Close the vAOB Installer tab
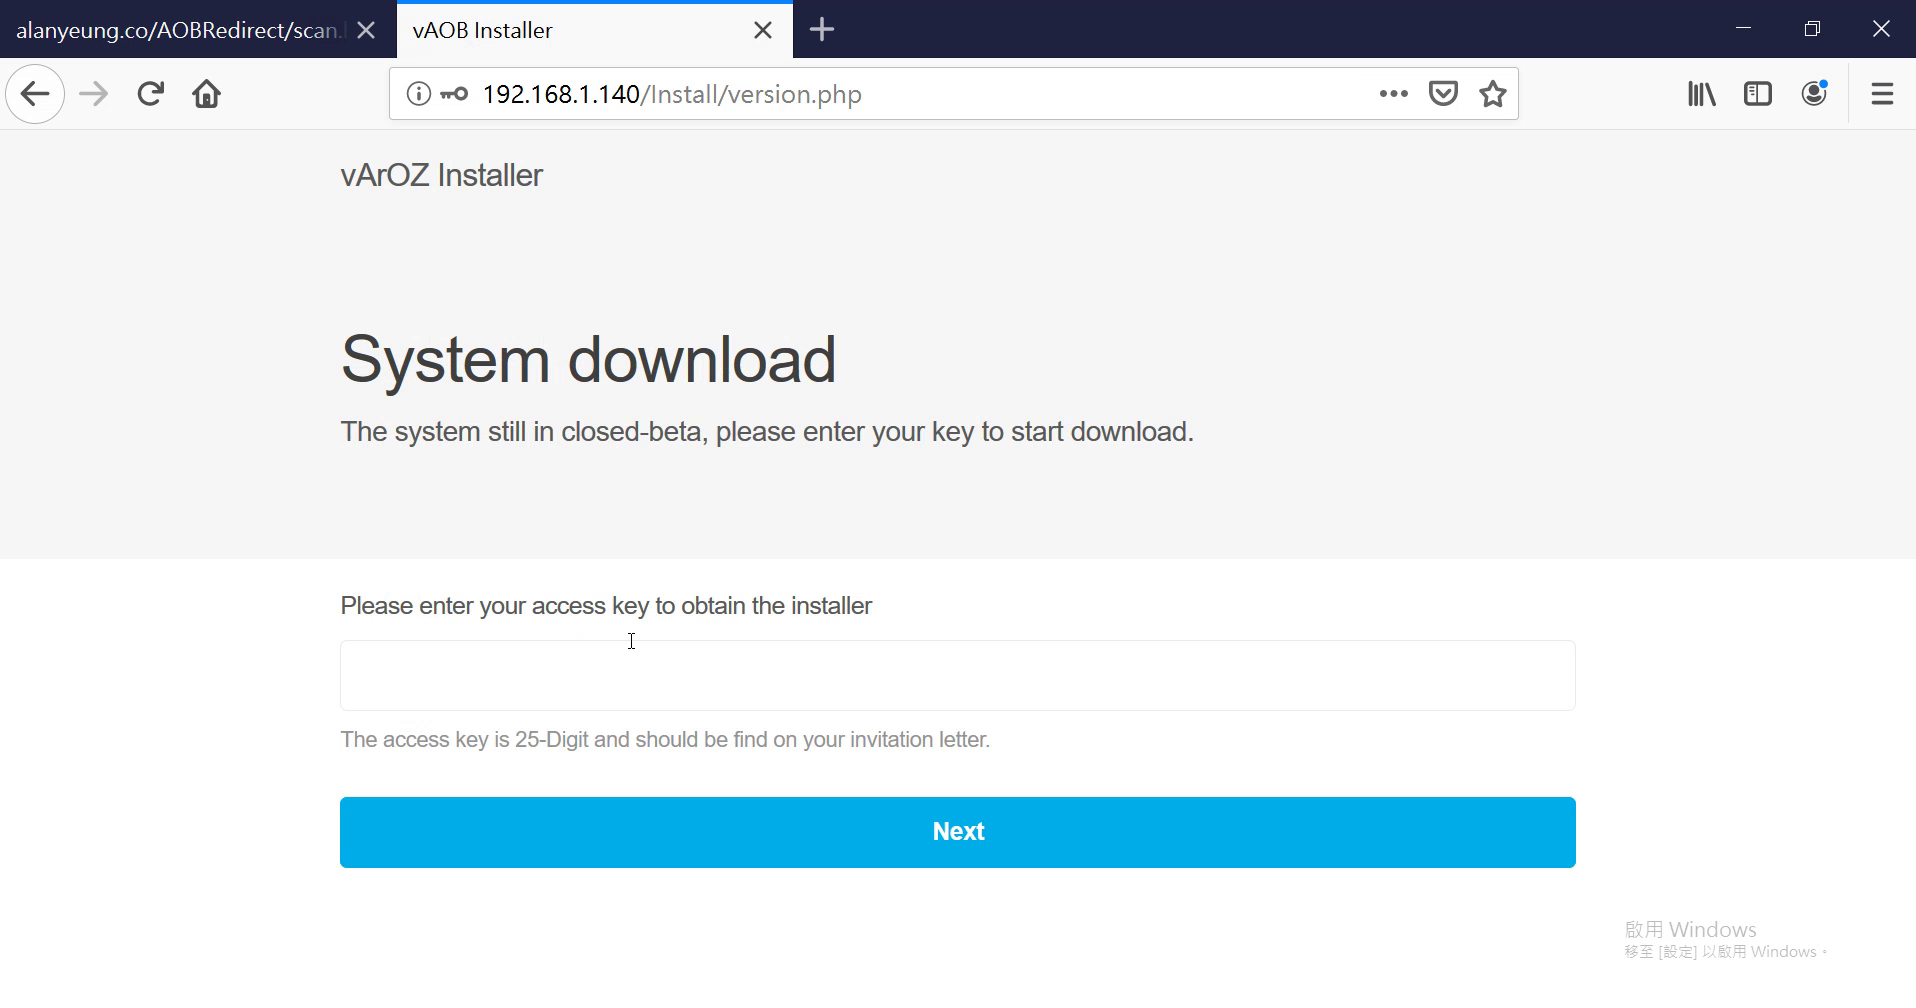Viewport: 1916px width, 1008px height. [x=763, y=30]
